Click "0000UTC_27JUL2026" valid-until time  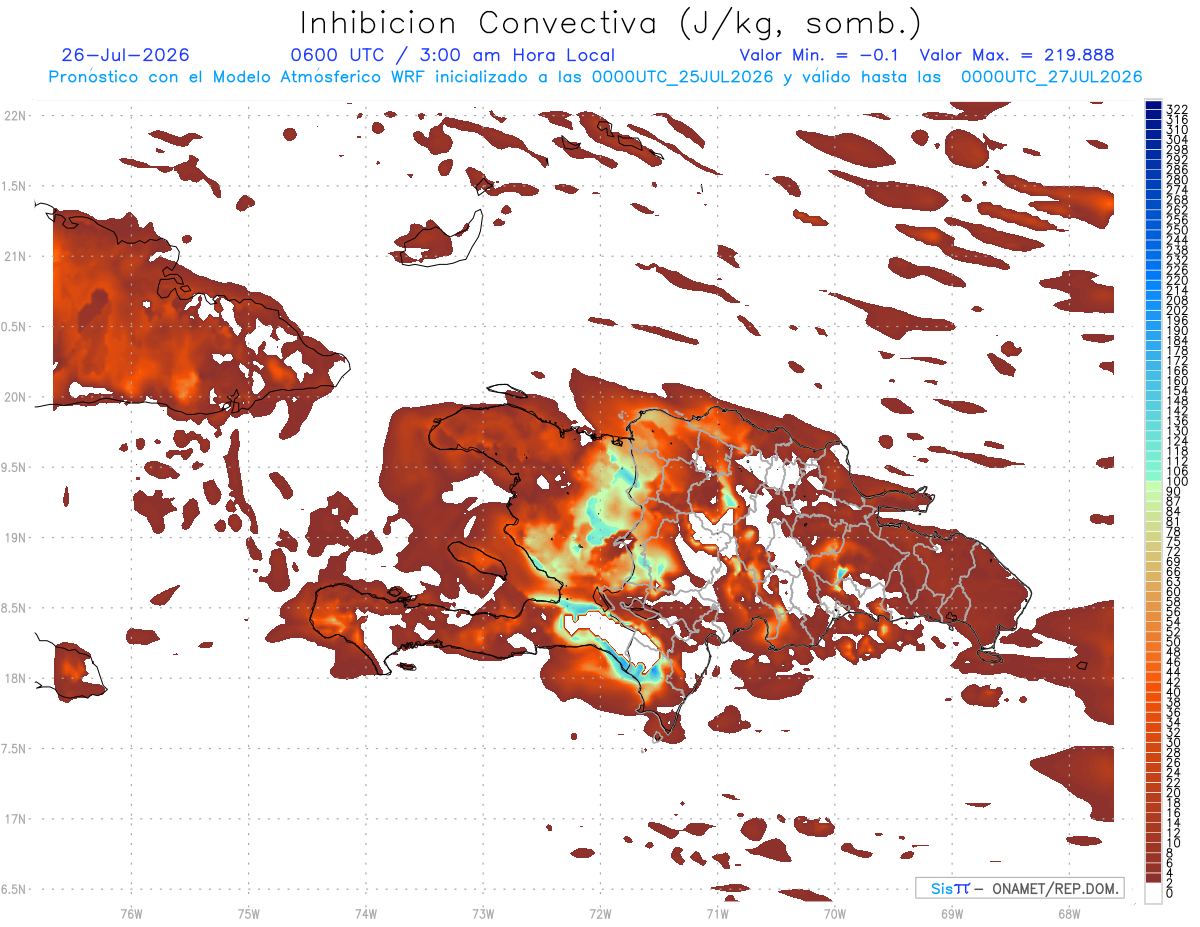pos(1051,77)
